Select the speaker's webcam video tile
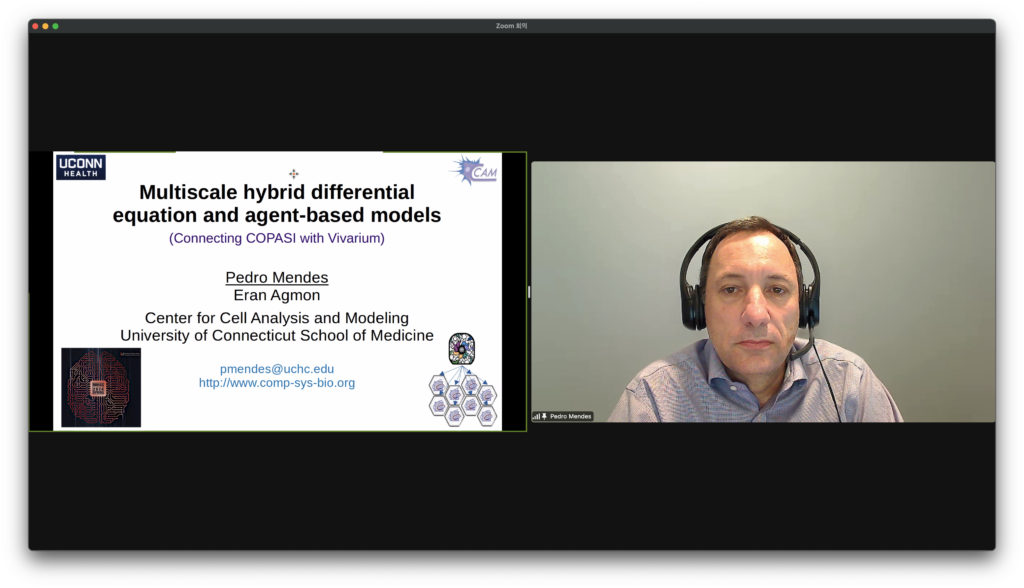The image size is (1024, 588). point(762,291)
